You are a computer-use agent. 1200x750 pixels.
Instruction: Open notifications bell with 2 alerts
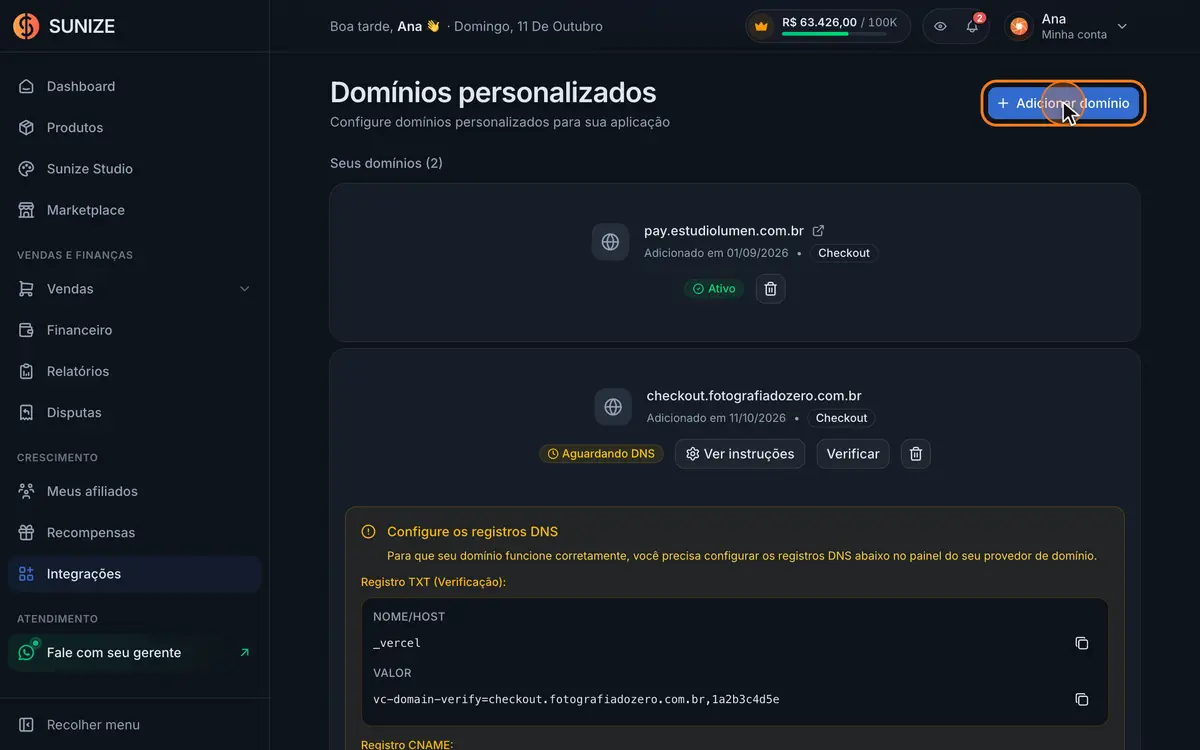pos(972,26)
